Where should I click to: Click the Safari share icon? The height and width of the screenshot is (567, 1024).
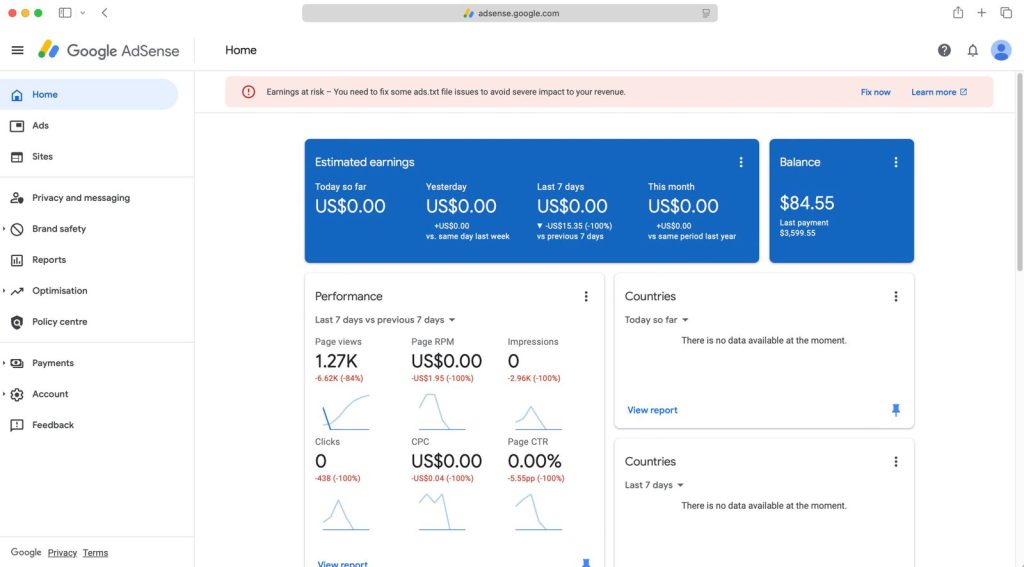click(x=958, y=13)
